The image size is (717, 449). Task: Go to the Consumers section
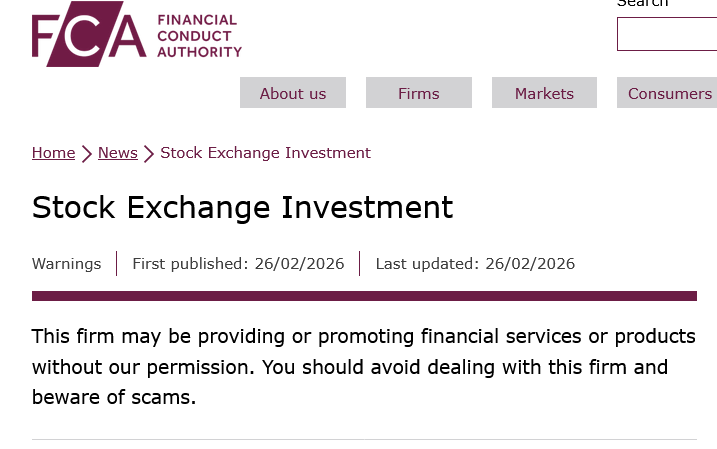(x=668, y=93)
